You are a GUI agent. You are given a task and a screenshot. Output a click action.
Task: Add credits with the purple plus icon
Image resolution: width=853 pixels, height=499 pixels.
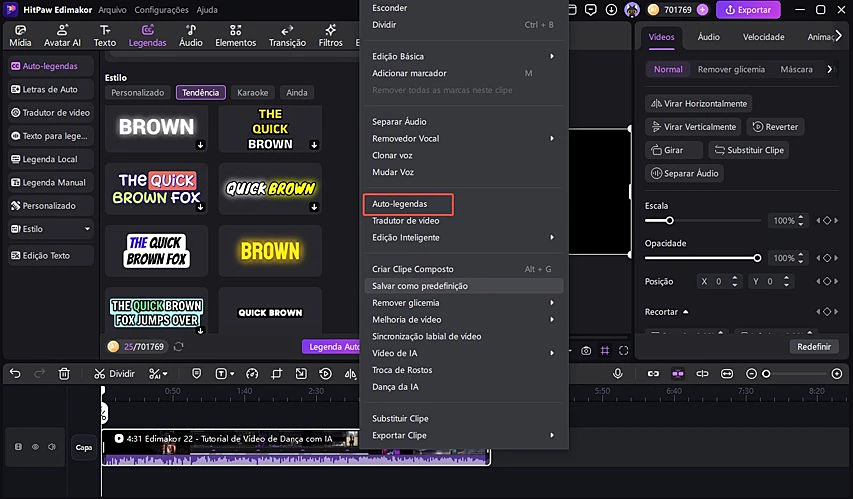(x=702, y=10)
